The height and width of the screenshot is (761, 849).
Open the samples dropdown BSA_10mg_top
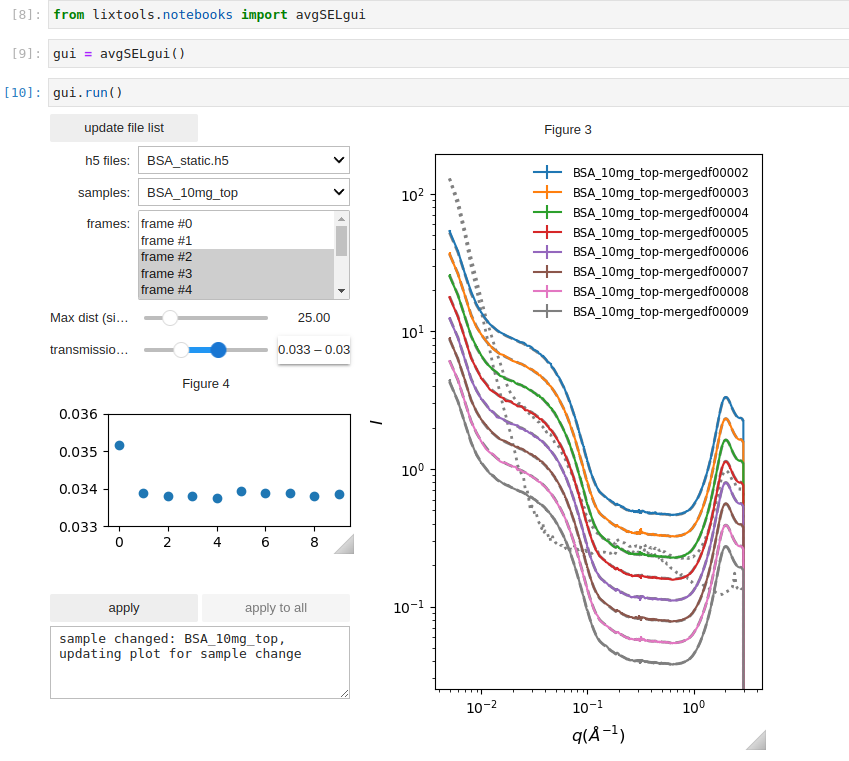pyautogui.click(x=244, y=192)
